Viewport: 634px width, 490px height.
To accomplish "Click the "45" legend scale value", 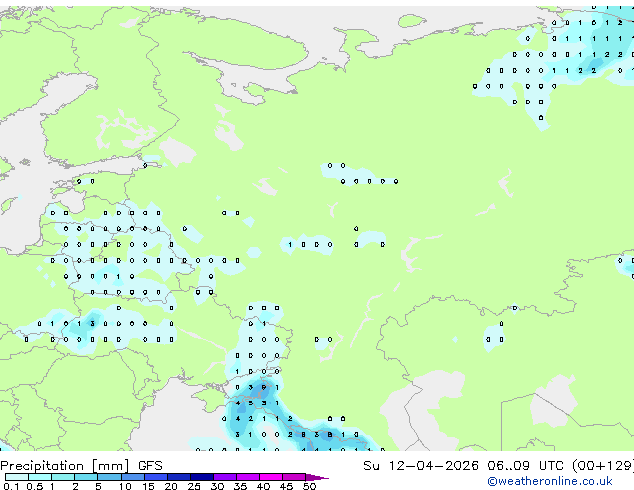I will coord(286,486).
